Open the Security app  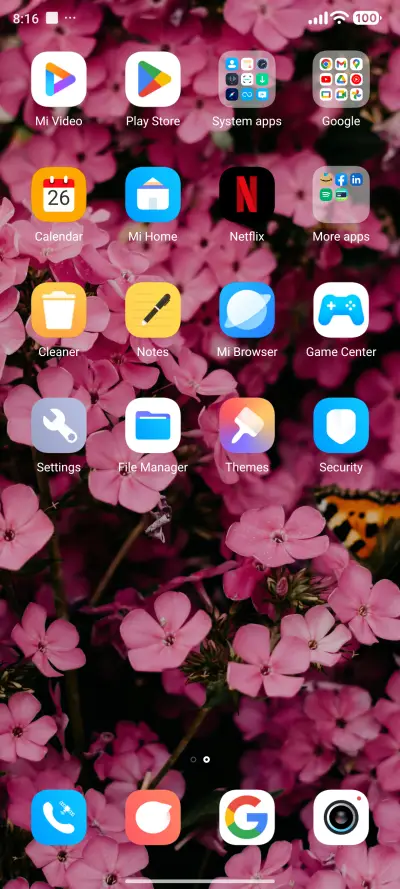[341, 425]
